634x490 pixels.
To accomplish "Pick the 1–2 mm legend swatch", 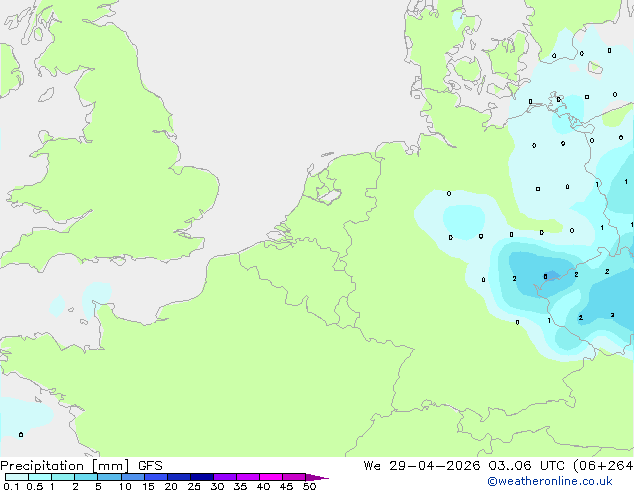I will click(x=63, y=477).
